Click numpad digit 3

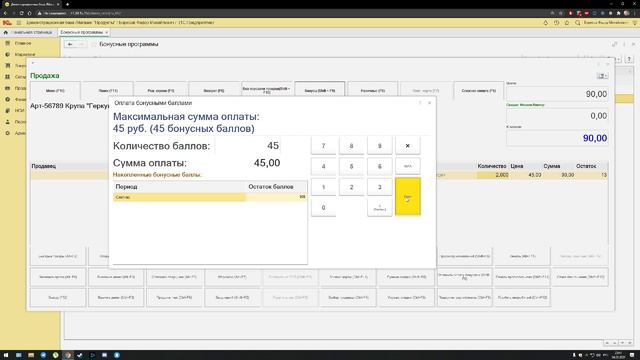(380, 187)
